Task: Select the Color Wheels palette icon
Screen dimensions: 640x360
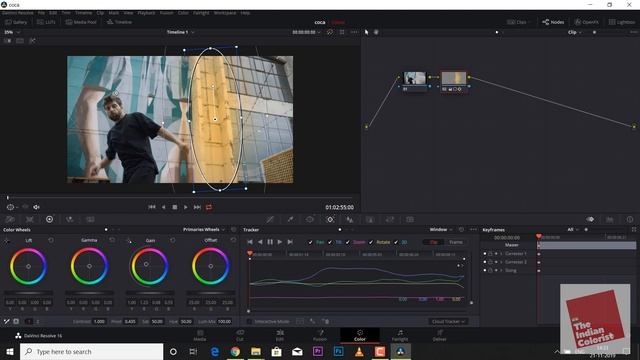Action: coord(49,220)
